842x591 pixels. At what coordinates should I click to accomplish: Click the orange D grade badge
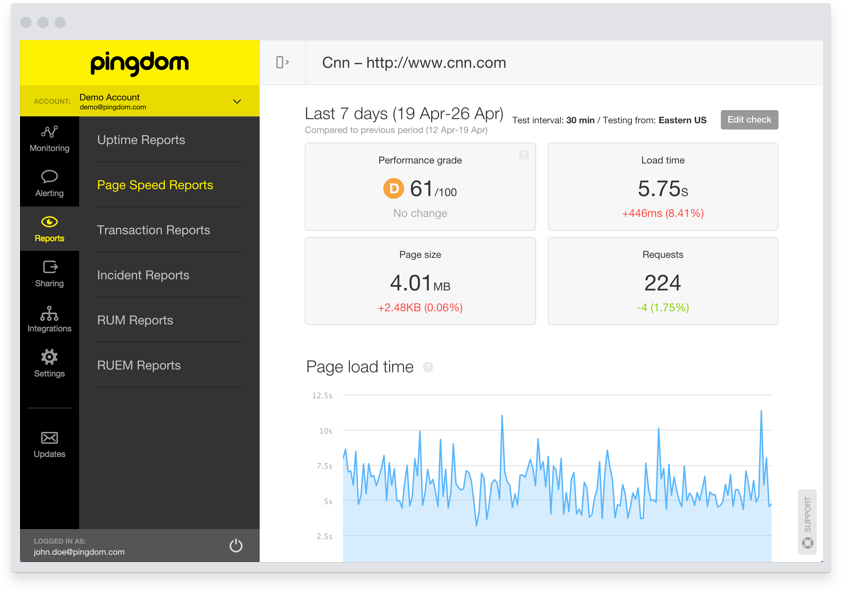393,188
